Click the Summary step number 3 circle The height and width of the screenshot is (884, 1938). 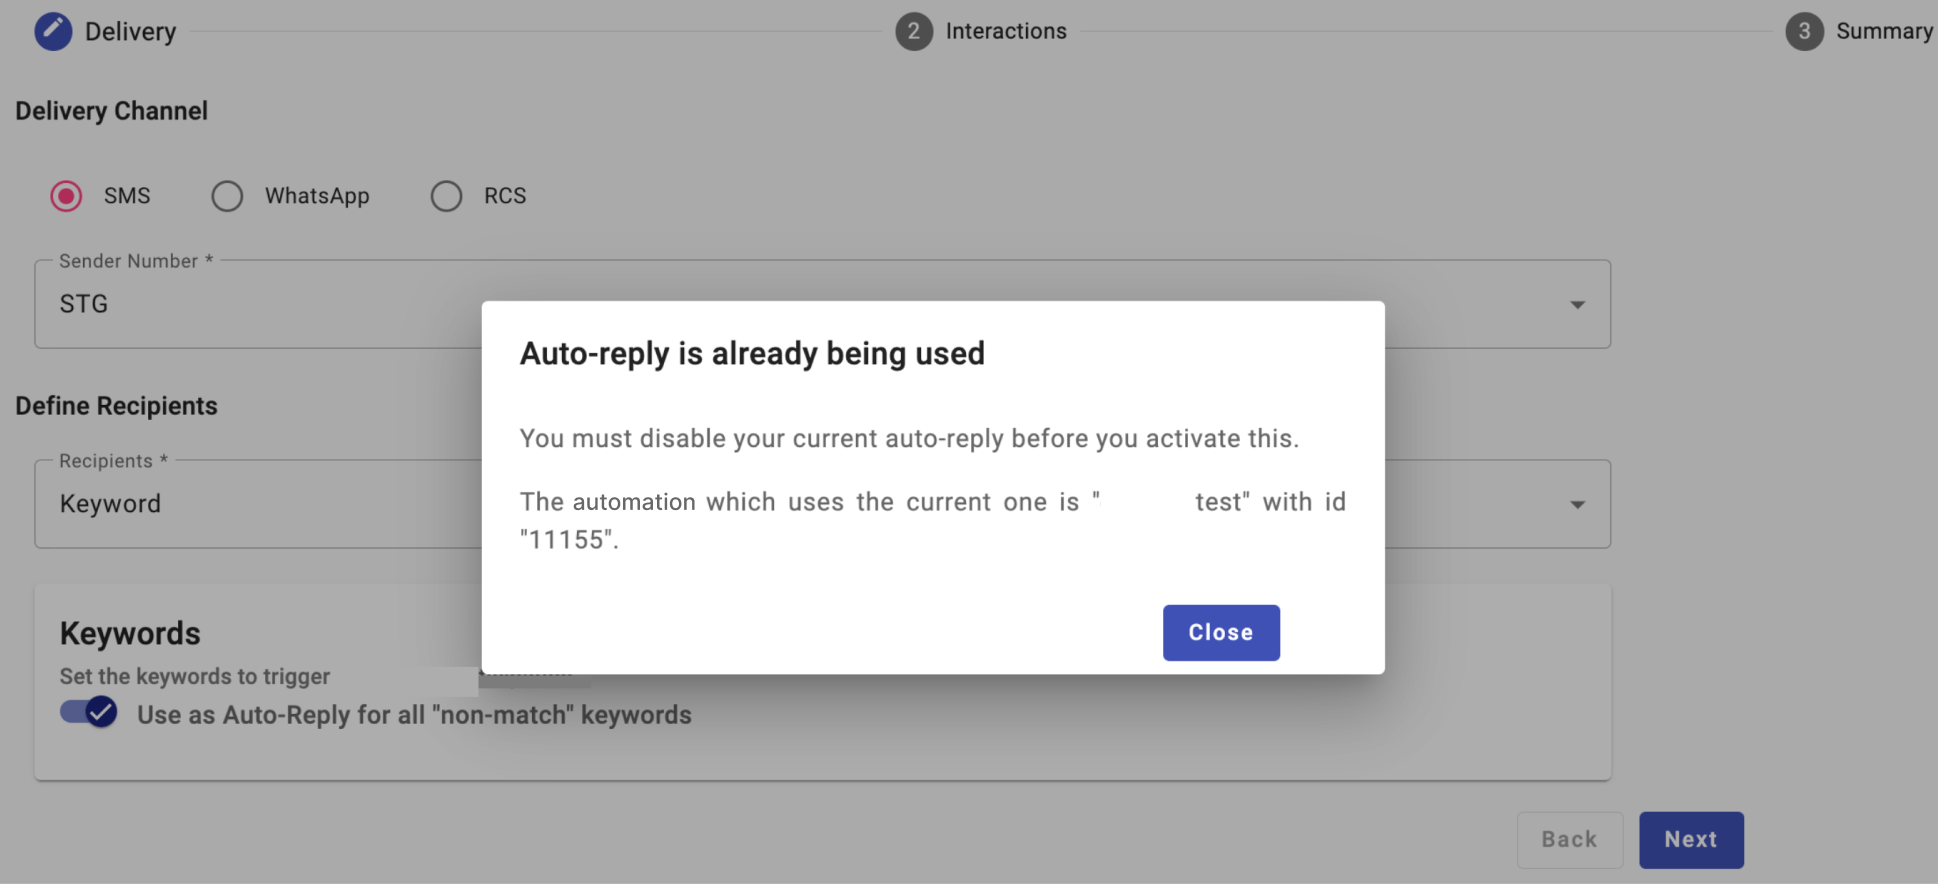coord(1804,32)
